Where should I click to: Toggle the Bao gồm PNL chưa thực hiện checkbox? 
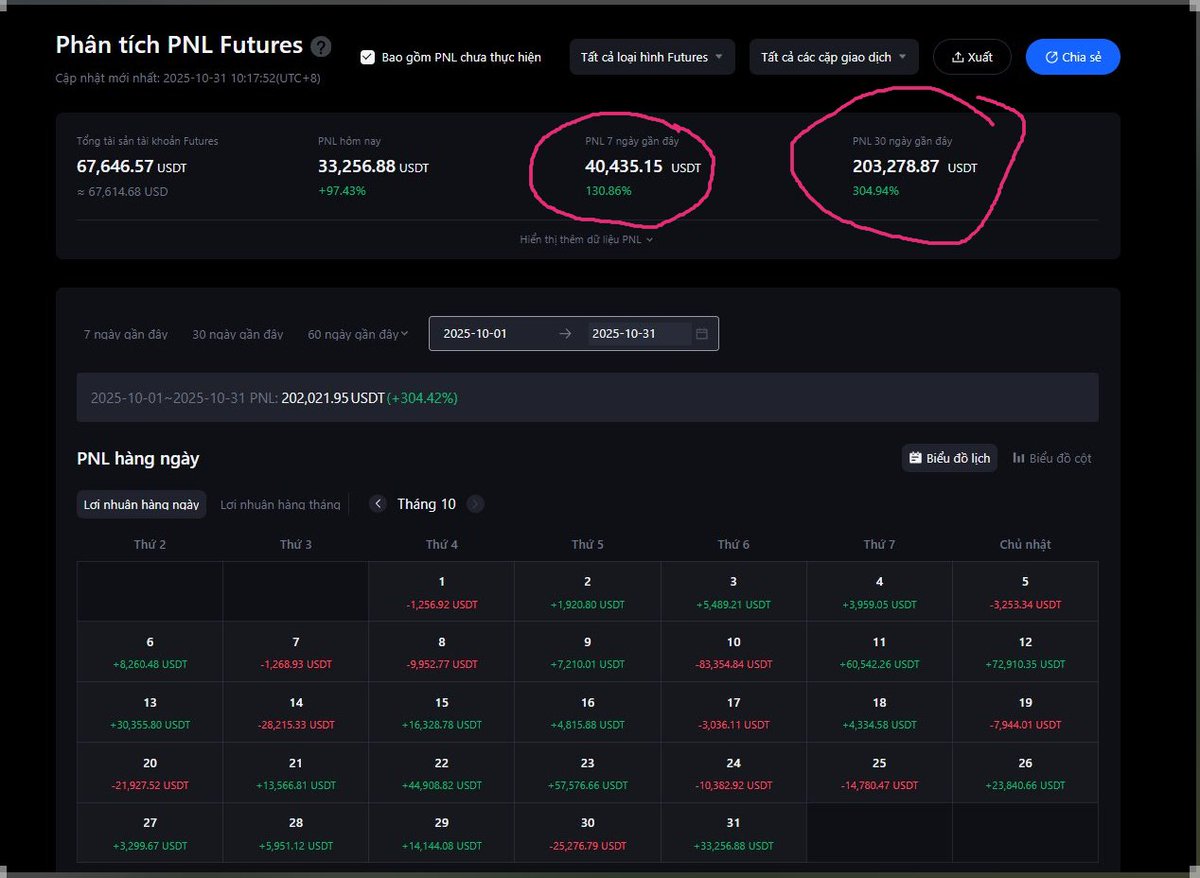click(x=368, y=57)
